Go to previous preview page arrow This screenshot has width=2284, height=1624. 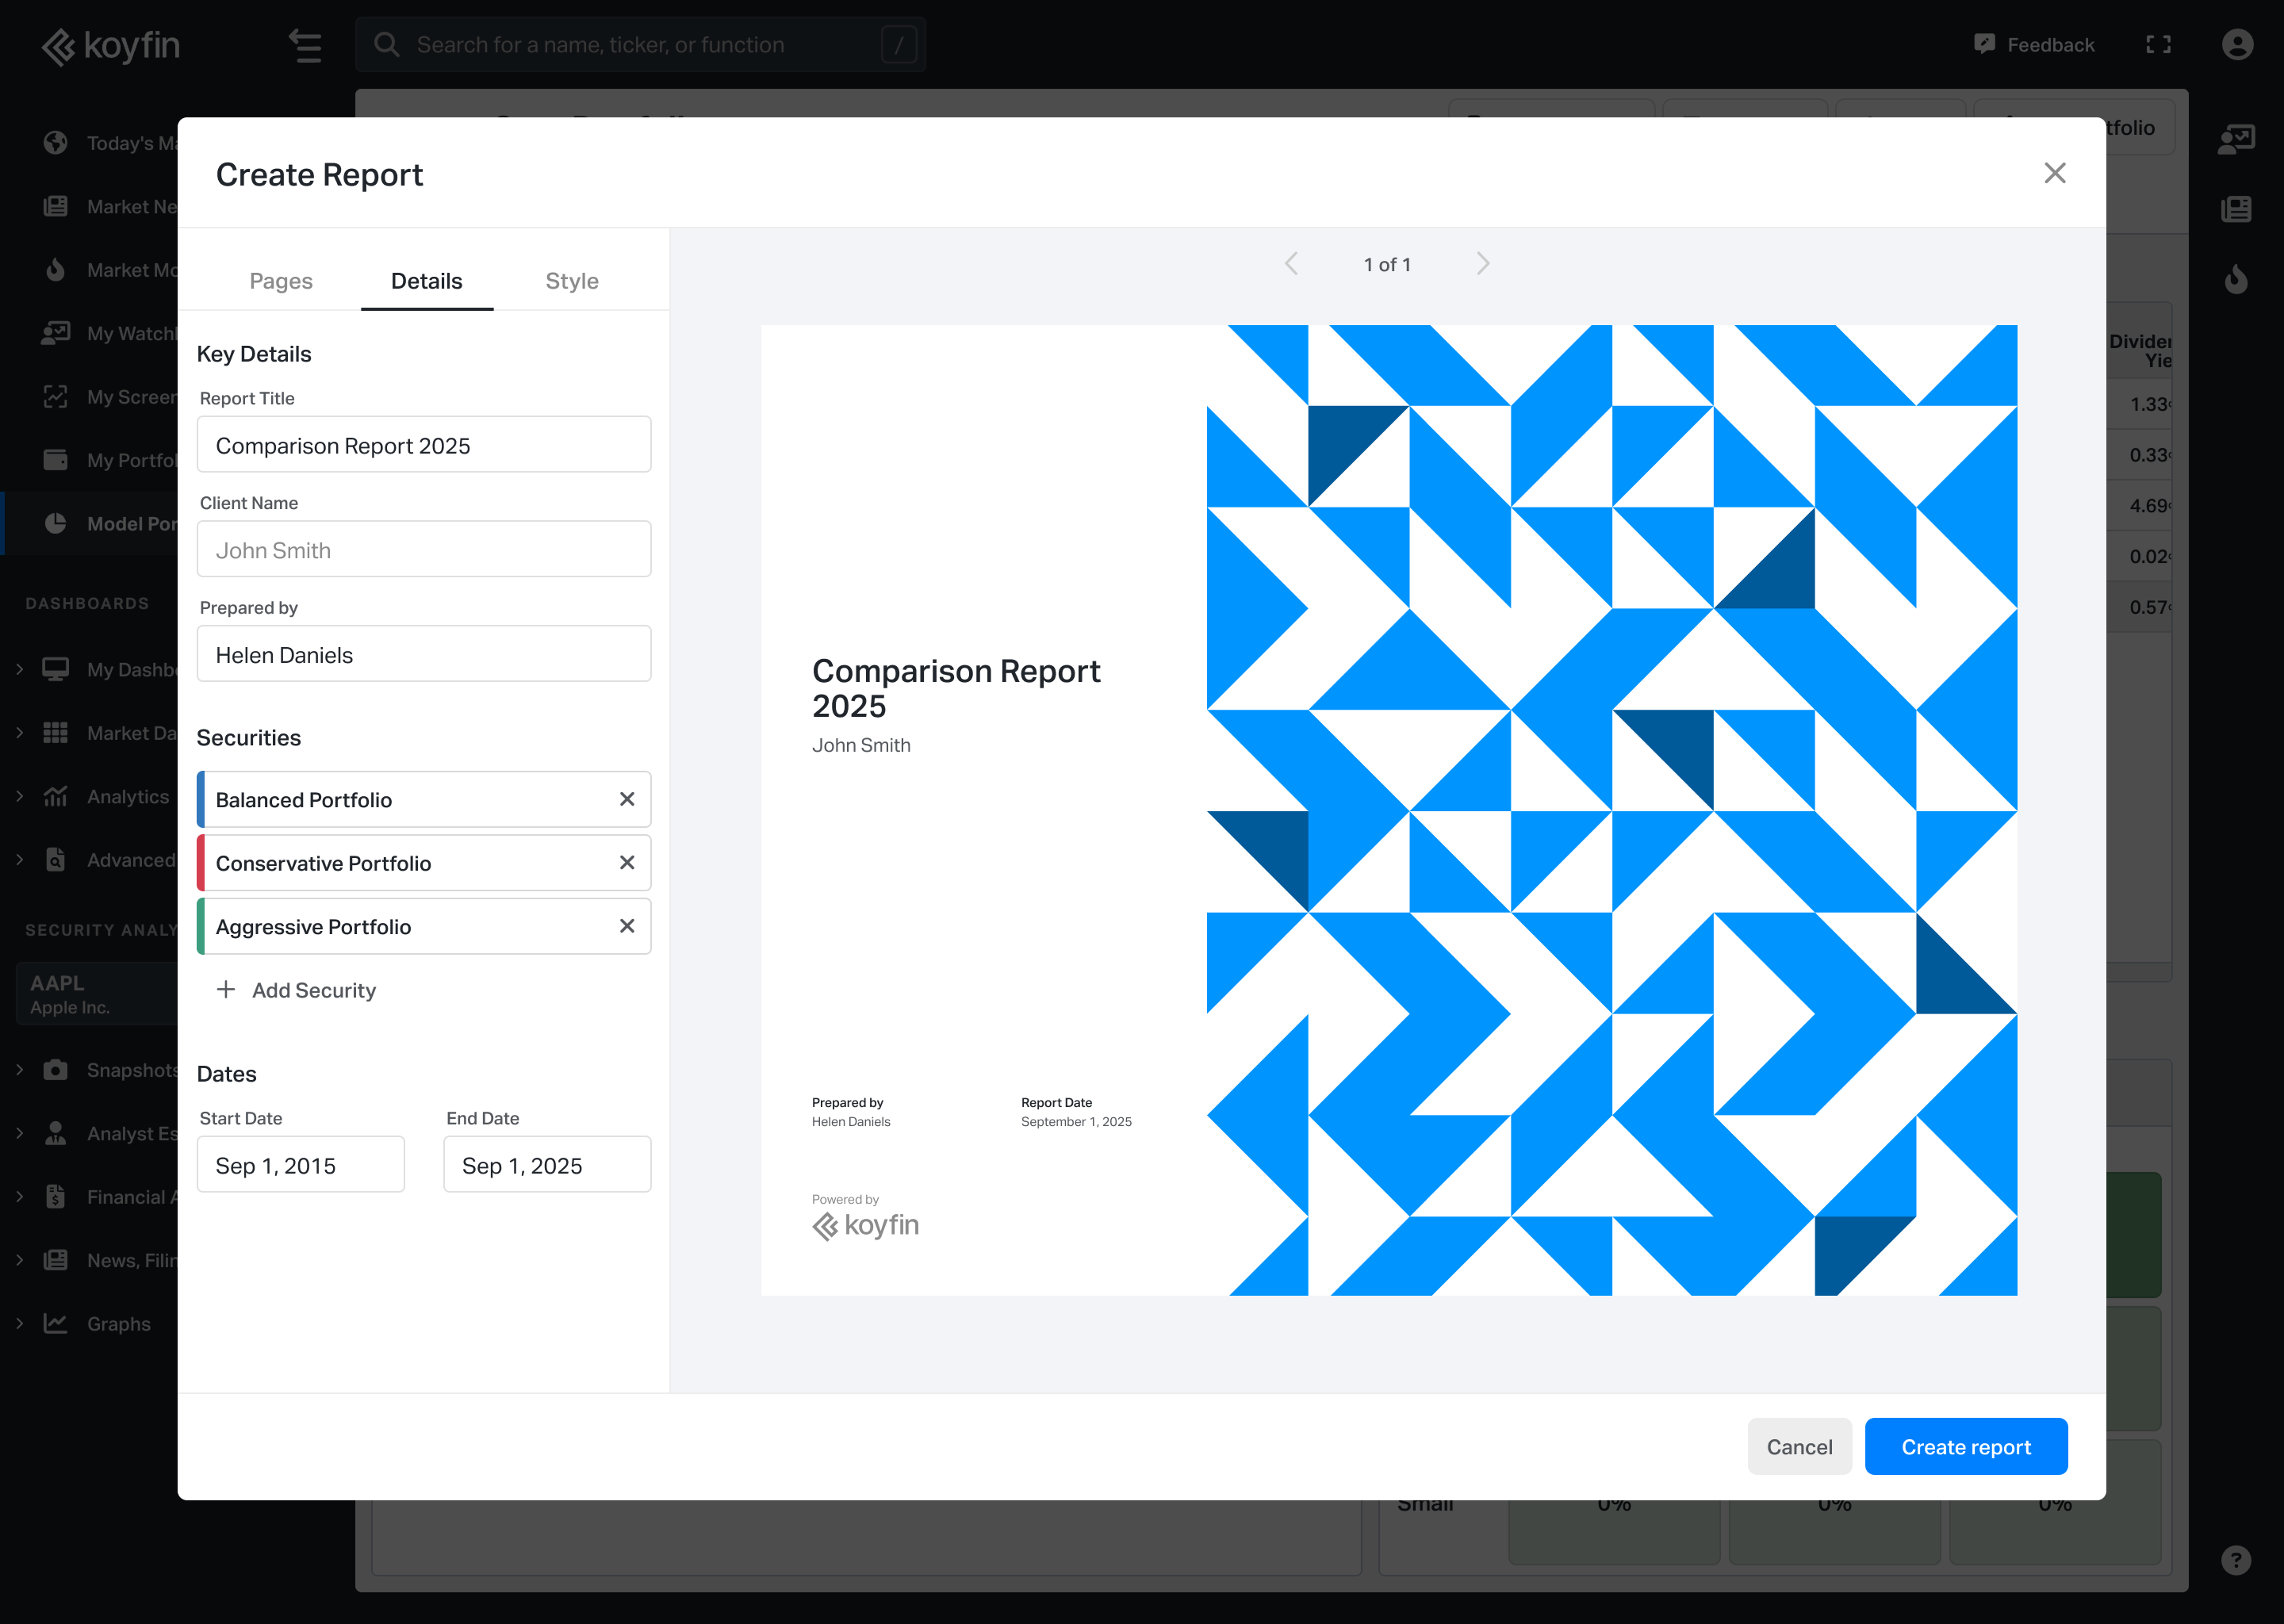click(x=1291, y=264)
